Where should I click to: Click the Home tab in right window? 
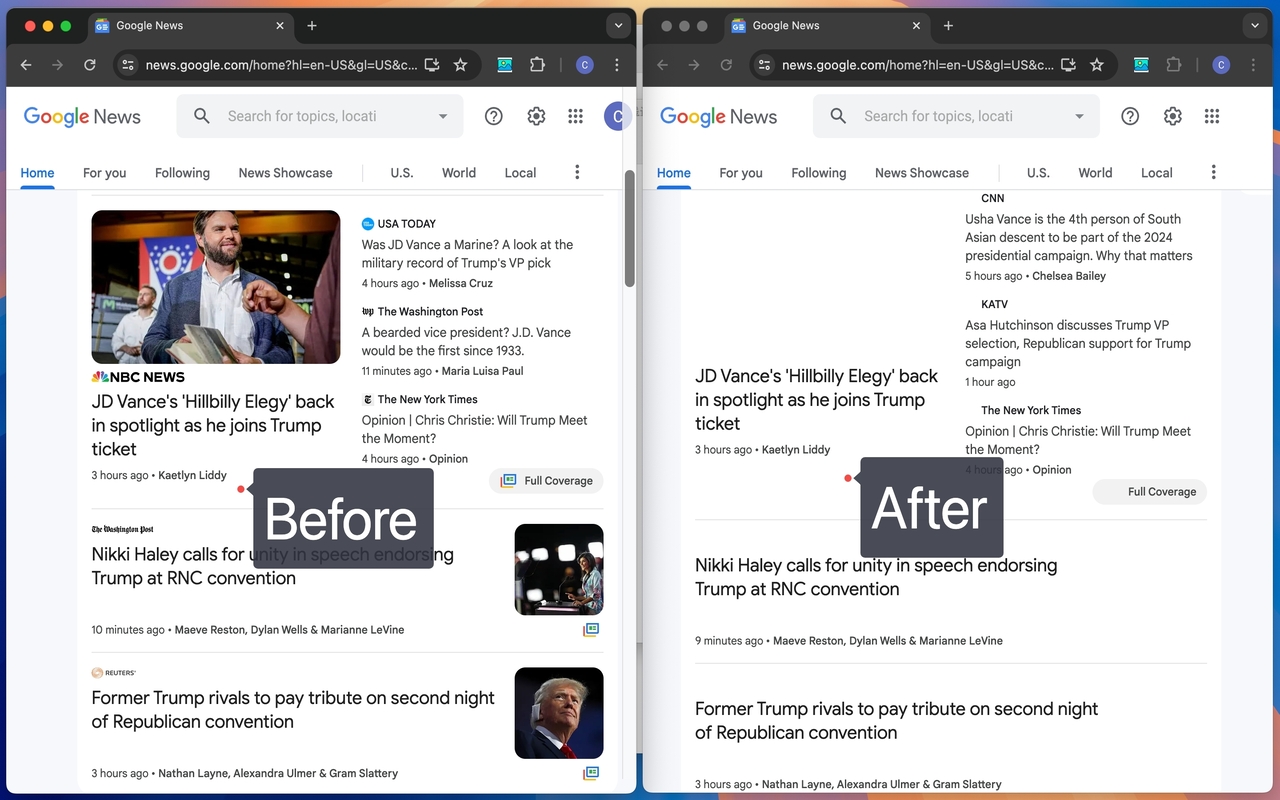[x=674, y=173]
